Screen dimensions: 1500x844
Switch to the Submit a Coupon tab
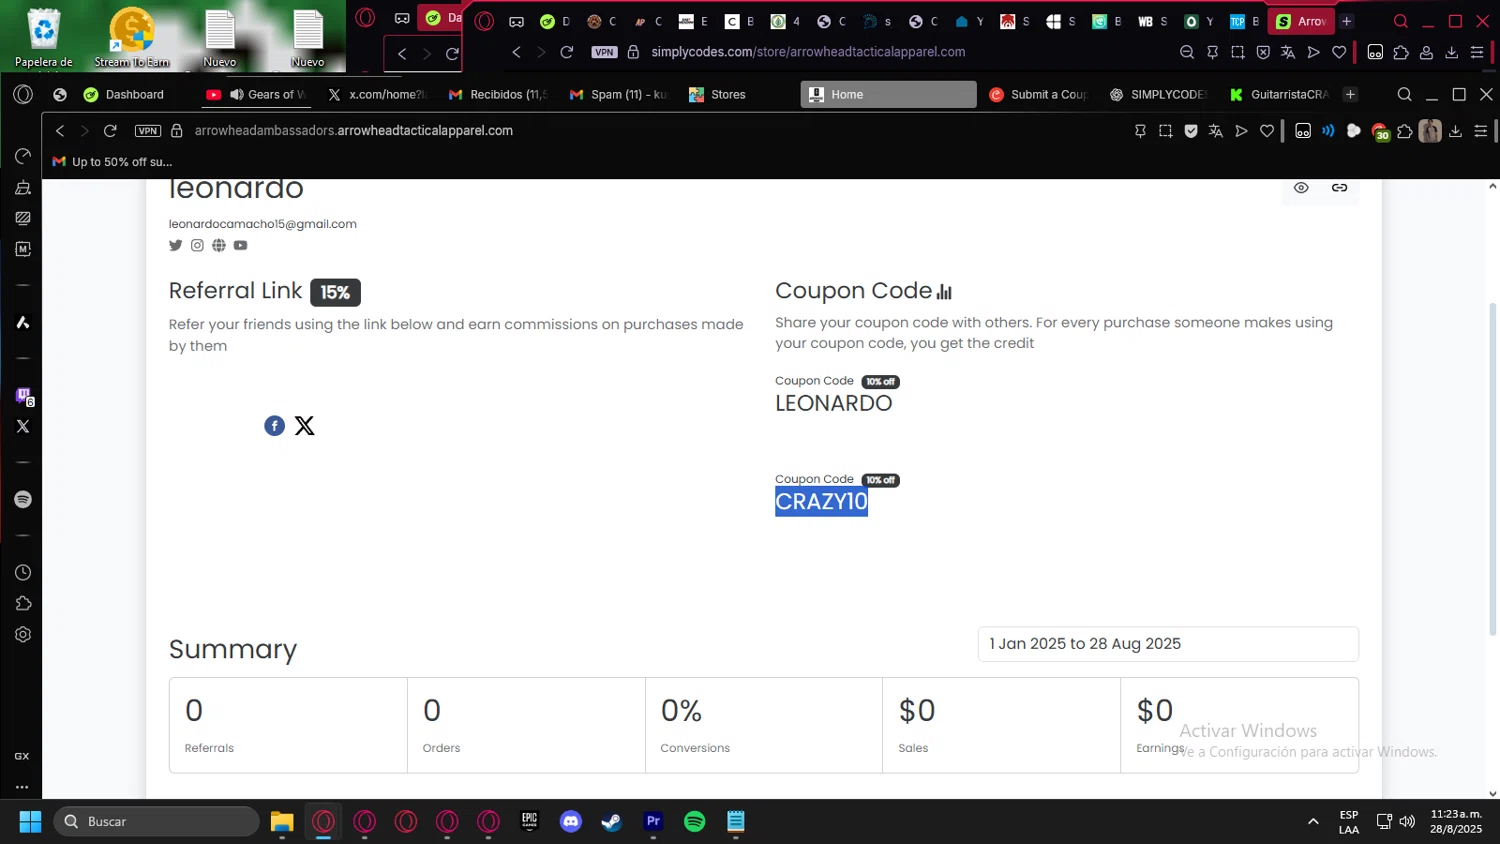pyautogui.click(x=1040, y=94)
